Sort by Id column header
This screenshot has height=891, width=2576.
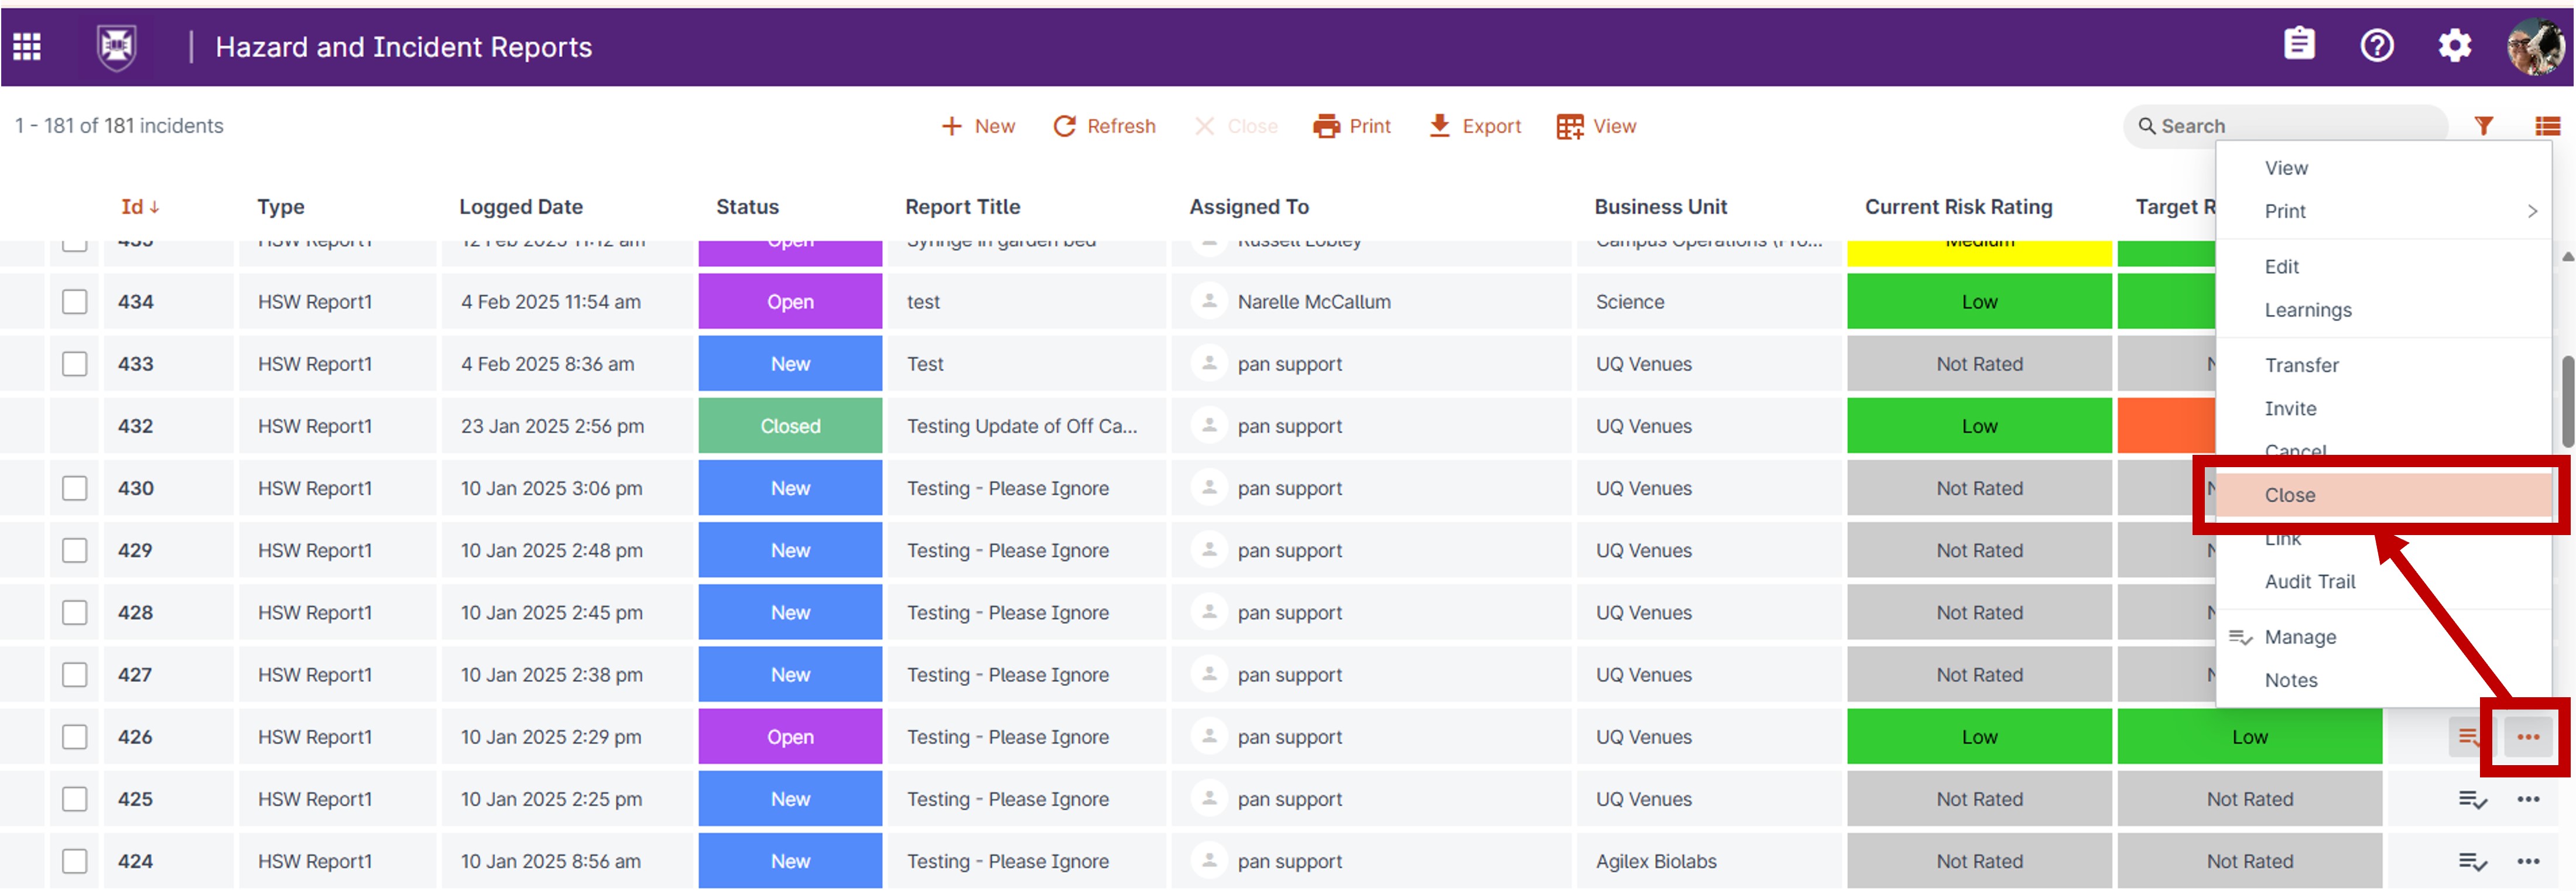(x=140, y=207)
